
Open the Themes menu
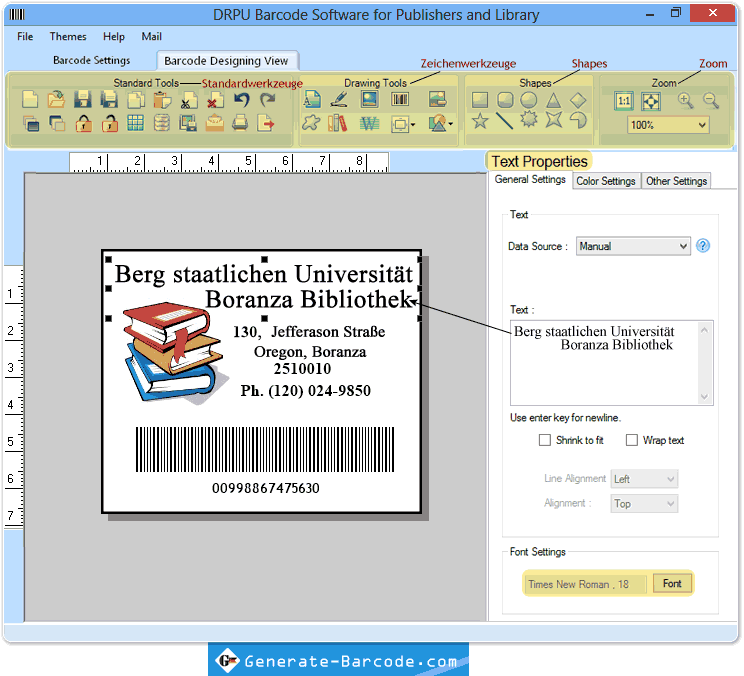pos(68,37)
